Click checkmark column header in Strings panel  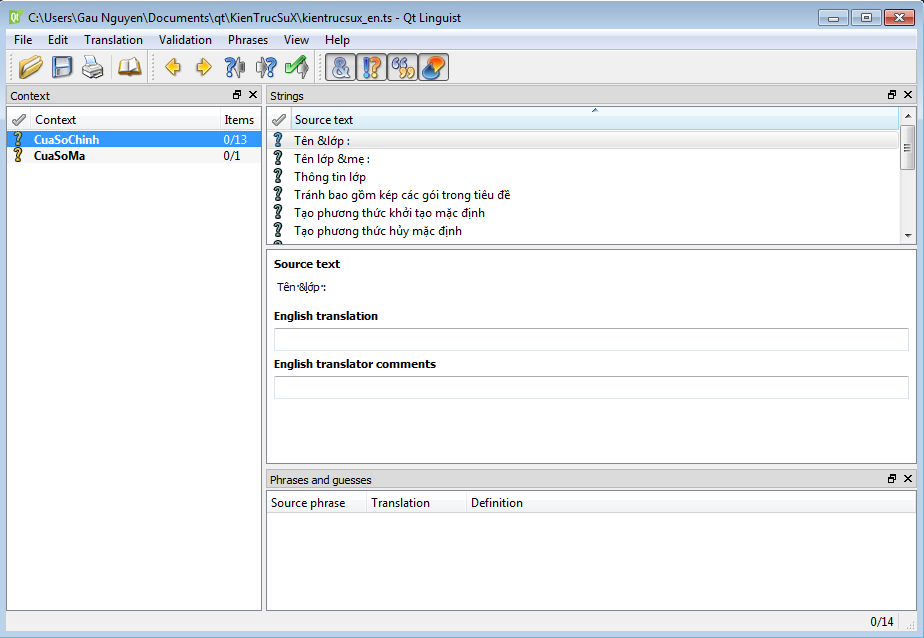click(x=279, y=120)
